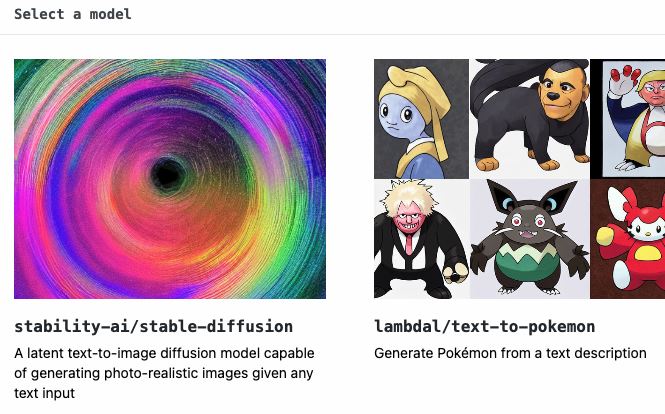The width and height of the screenshot is (665, 414).
Task: Click the yellow oval on the red creature's belly
Action: 646,254
